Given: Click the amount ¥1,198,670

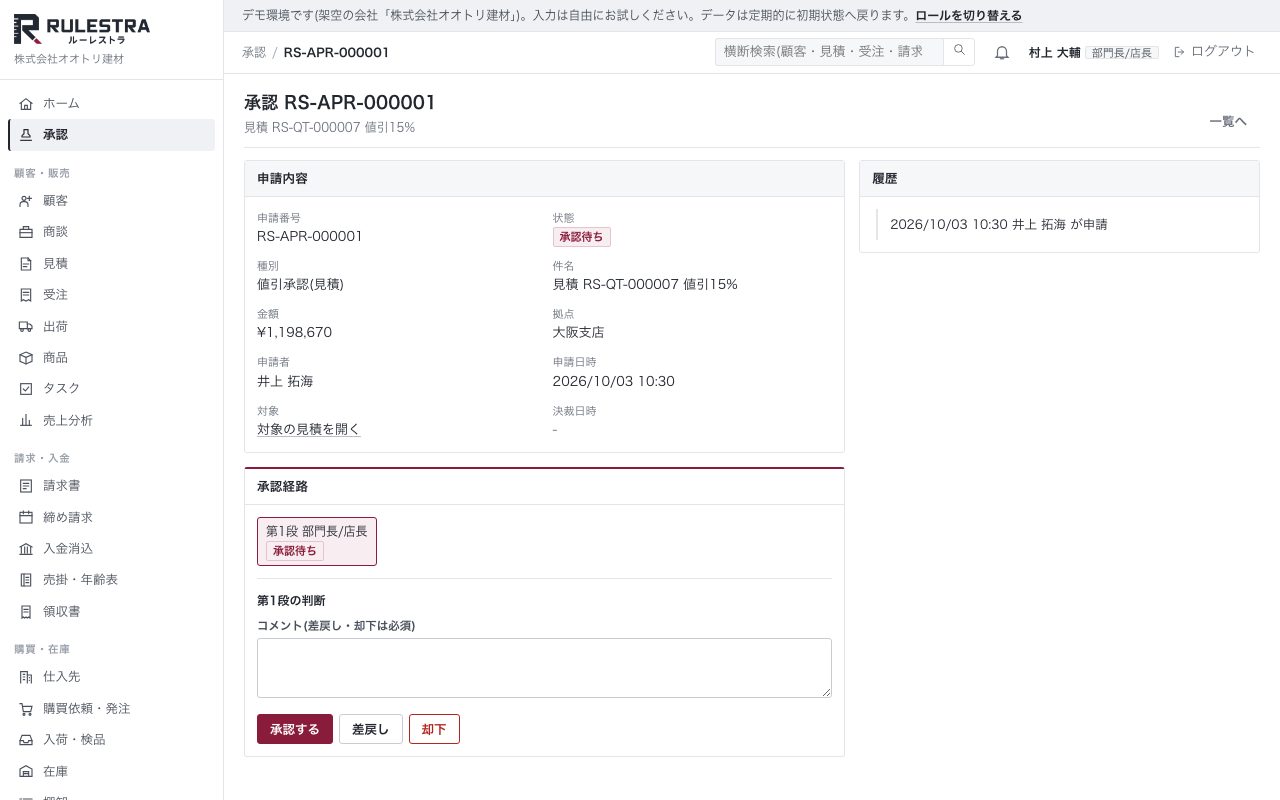Looking at the screenshot, I should pos(294,332).
